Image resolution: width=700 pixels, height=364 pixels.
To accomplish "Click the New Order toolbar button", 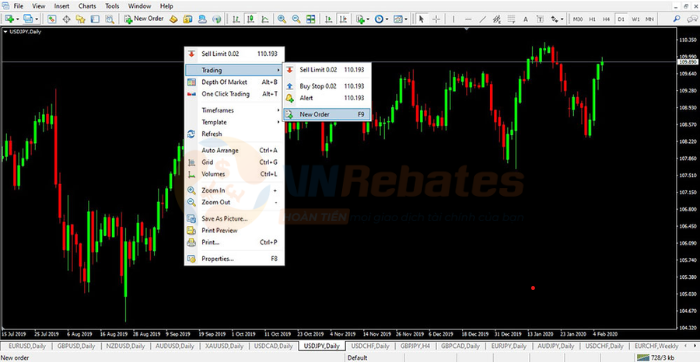I will [144, 19].
